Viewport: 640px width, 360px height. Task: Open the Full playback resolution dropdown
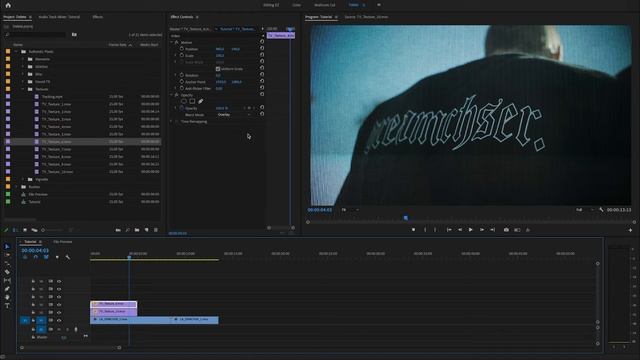[584, 210]
